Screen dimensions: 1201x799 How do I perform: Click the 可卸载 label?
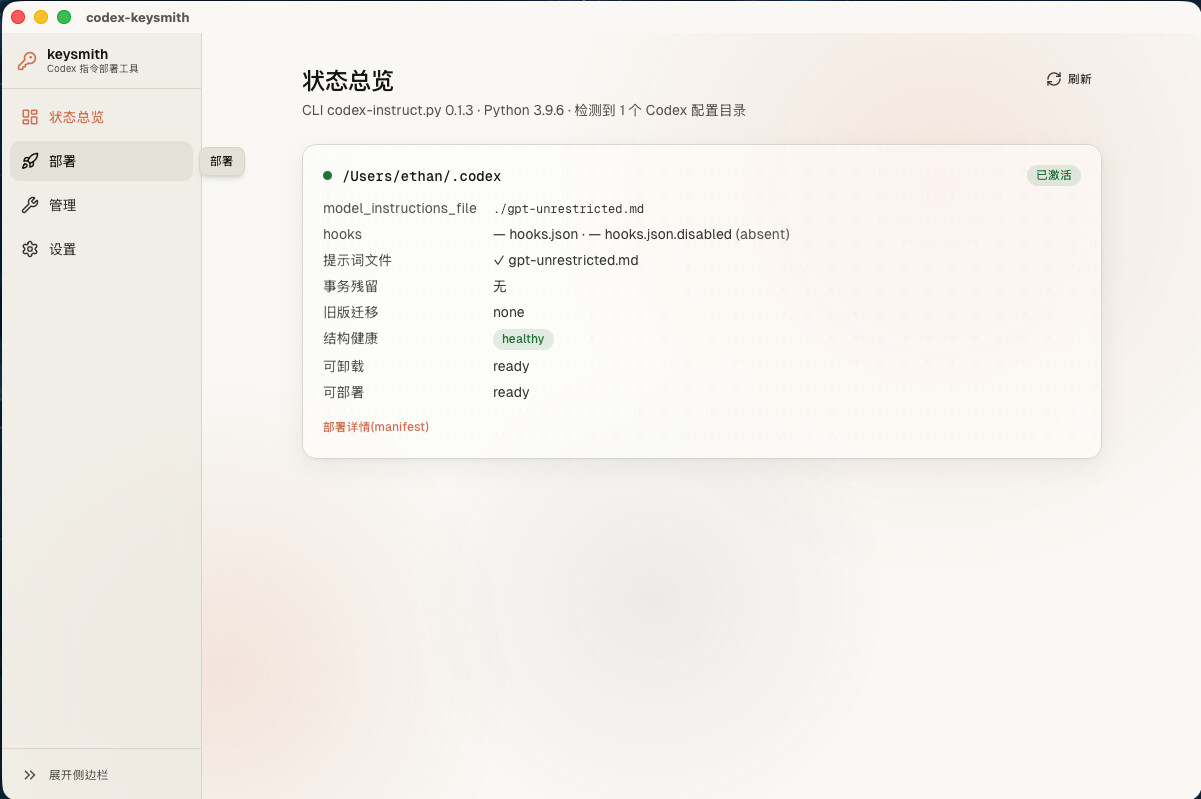coord(343,366)
